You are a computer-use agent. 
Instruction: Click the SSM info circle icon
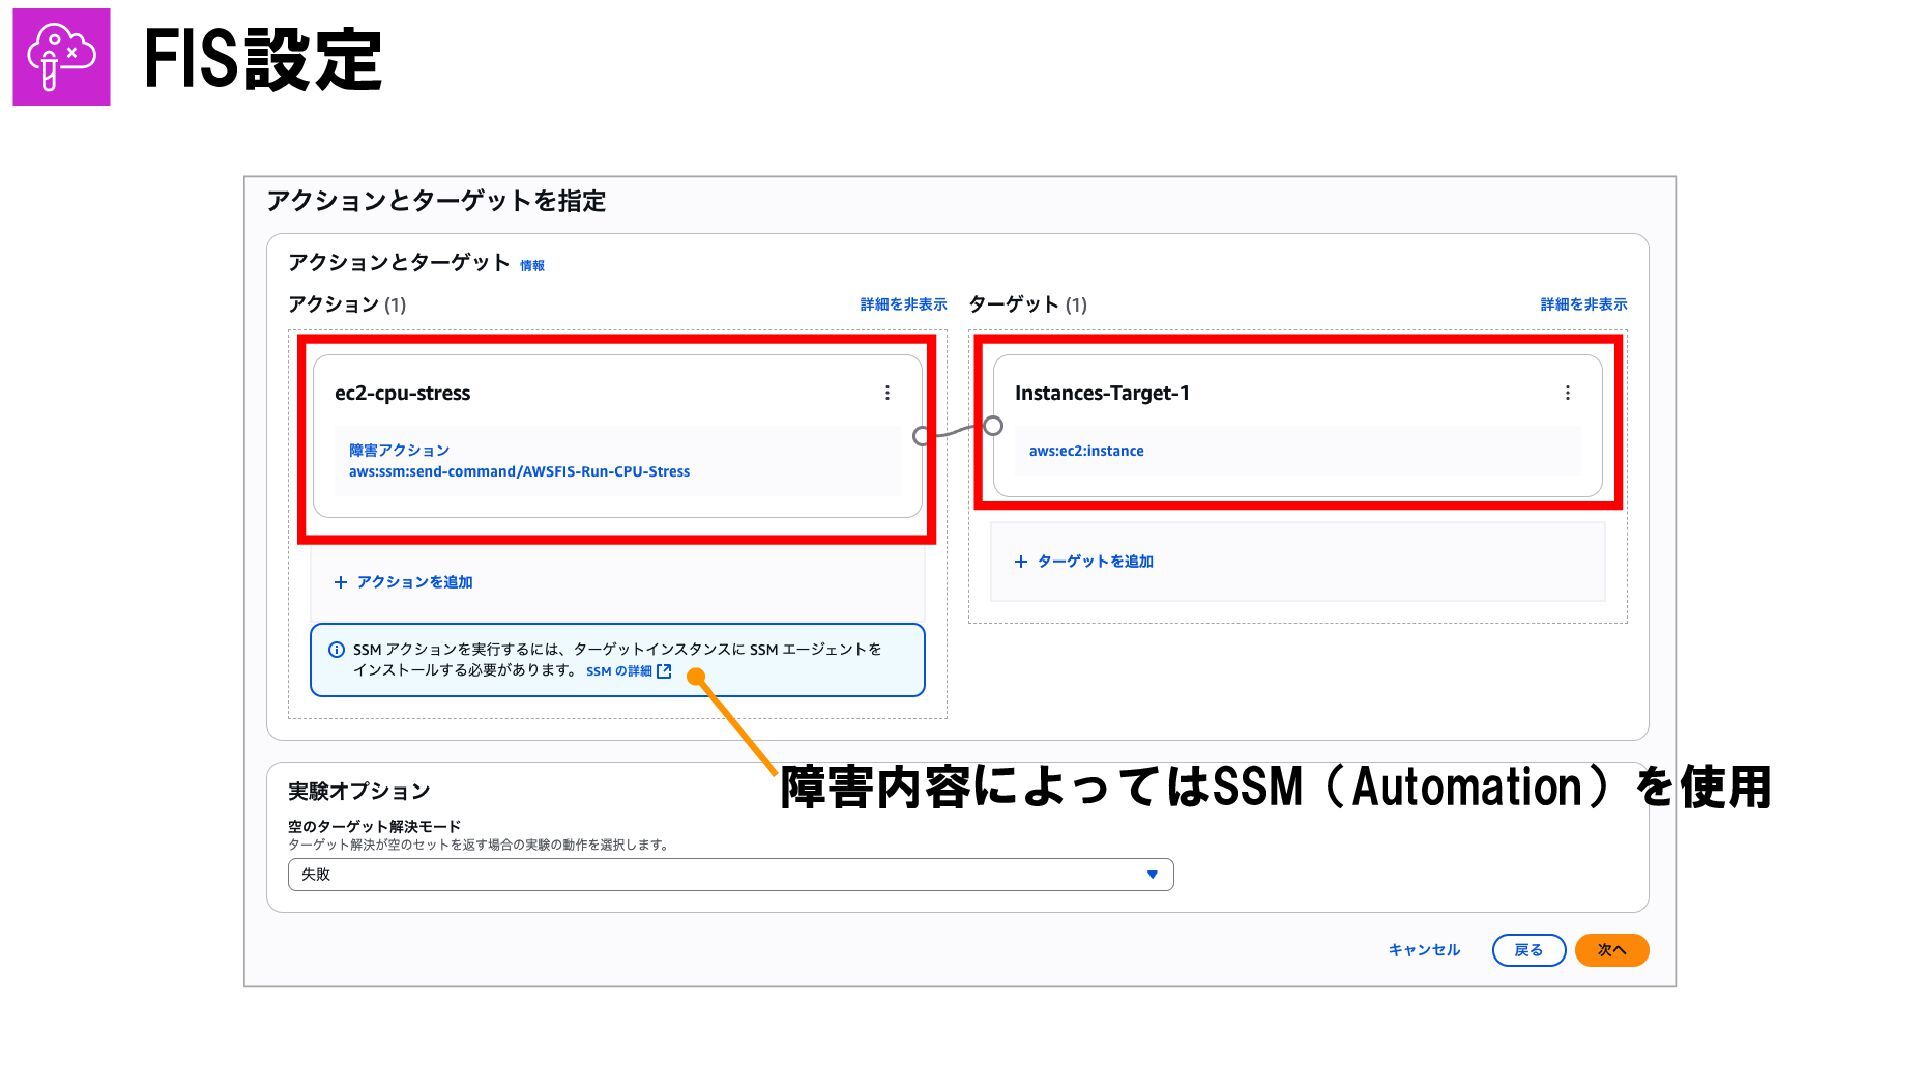(337, 650)
